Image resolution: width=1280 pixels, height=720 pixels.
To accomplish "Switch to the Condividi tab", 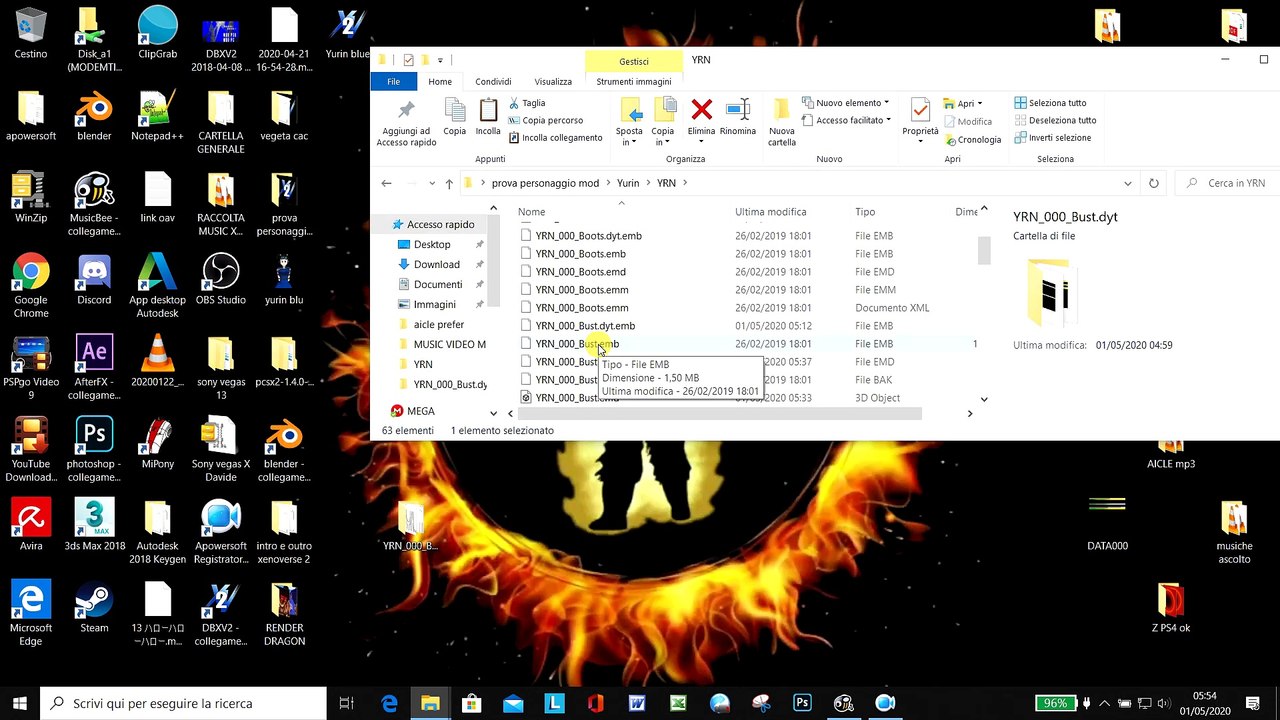I will [493, 82].
